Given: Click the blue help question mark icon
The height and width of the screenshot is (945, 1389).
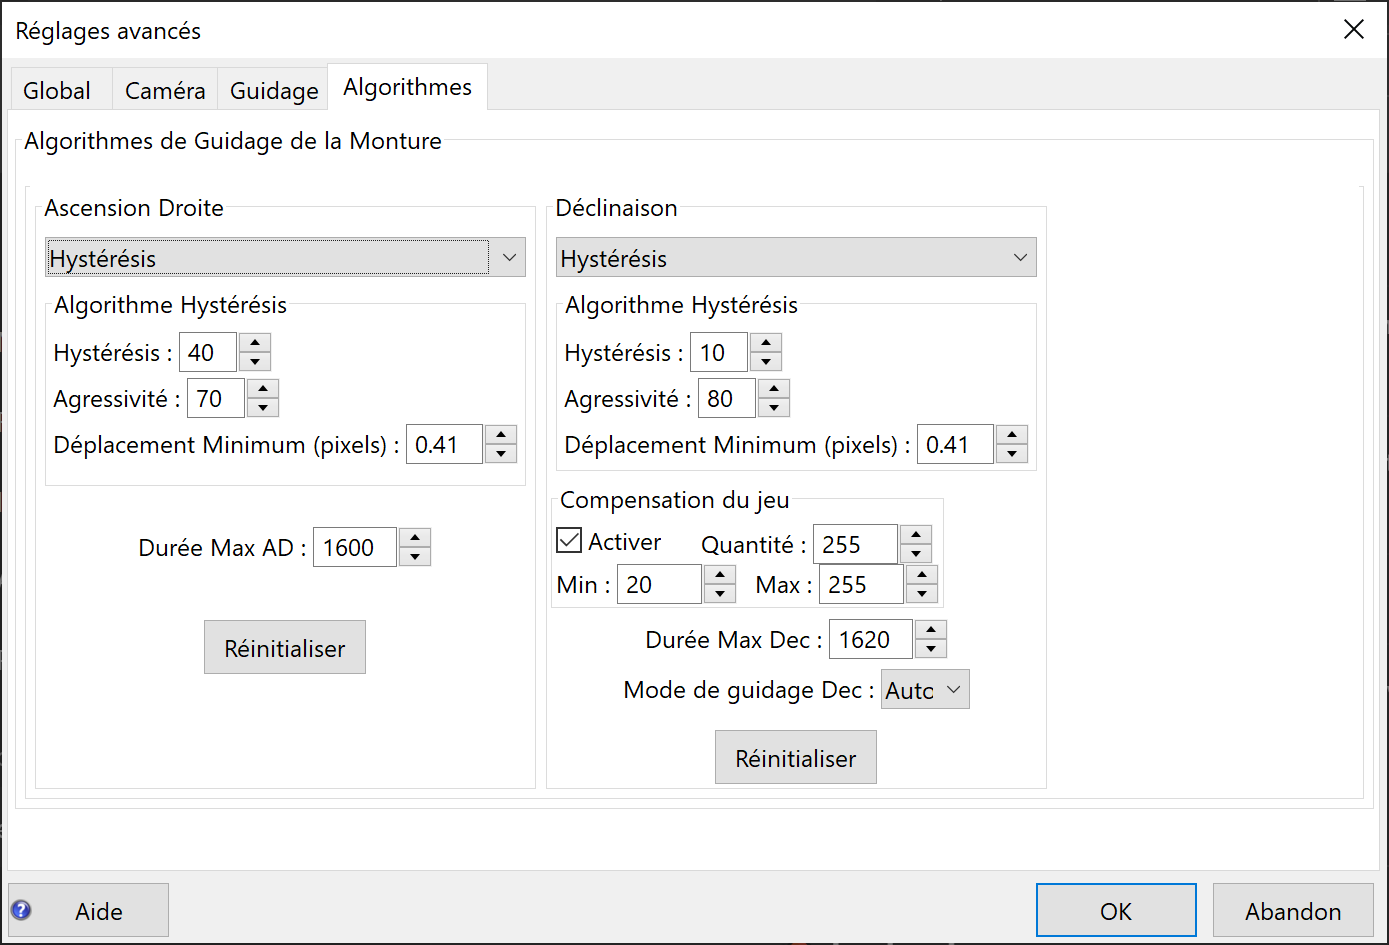Looking at the screenshot, I should pos(21,910).
